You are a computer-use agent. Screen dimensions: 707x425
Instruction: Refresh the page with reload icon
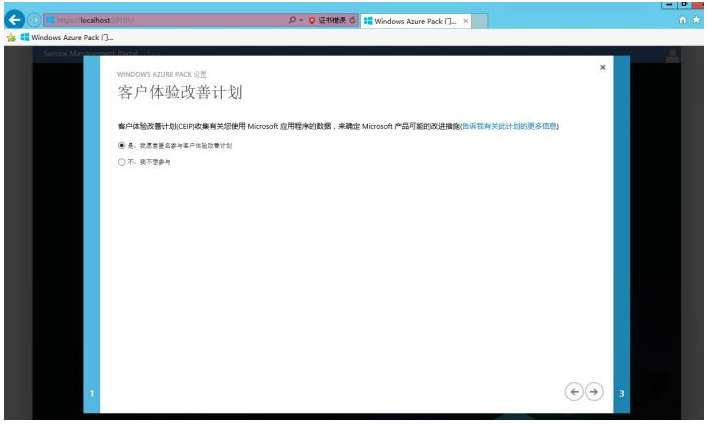(353, 20)
